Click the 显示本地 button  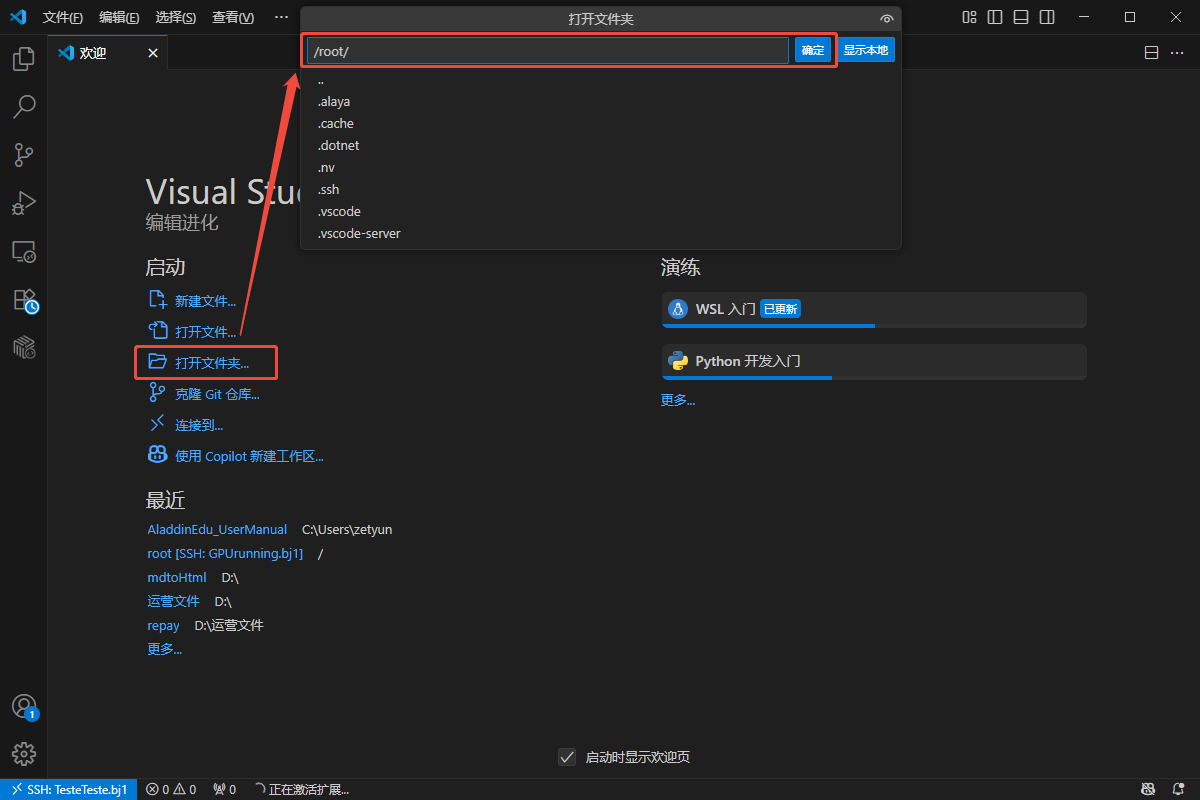(x=865, y=50)
